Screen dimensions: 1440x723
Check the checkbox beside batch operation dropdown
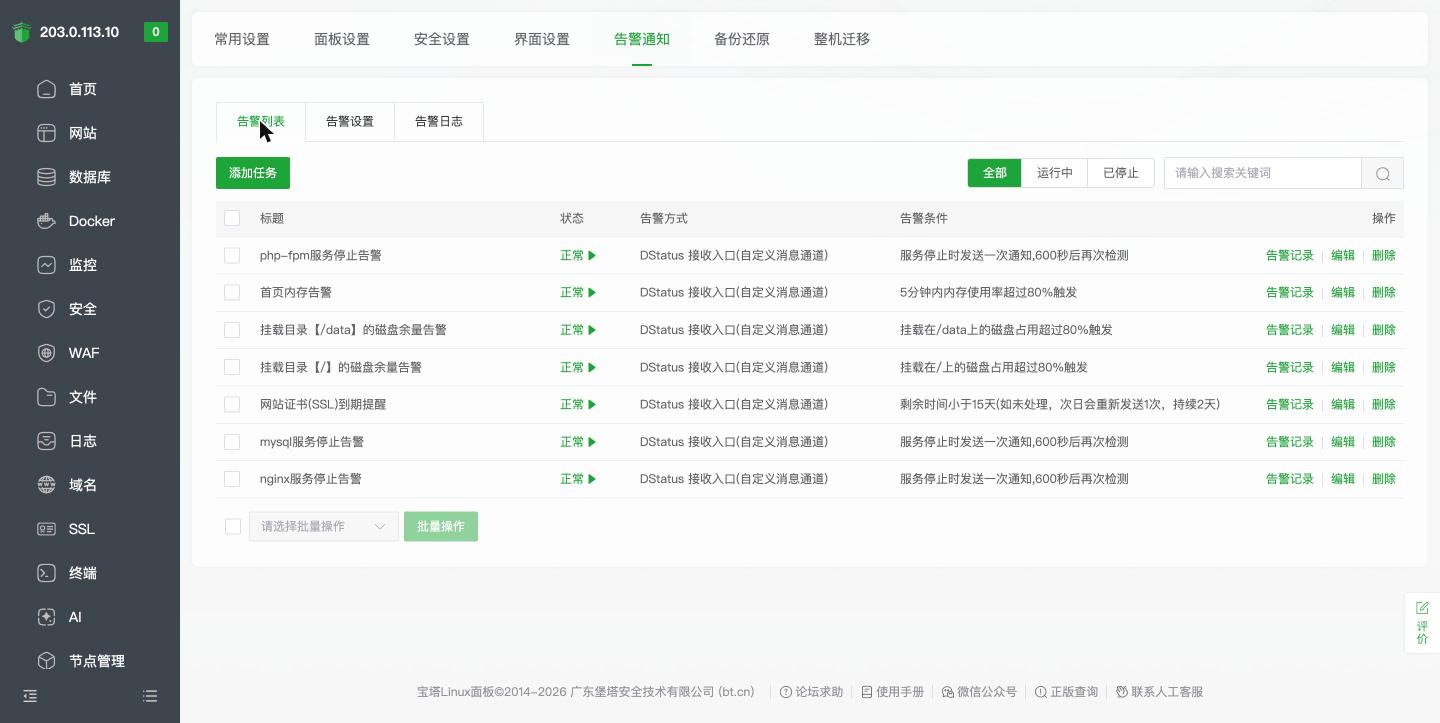[x=233, y=526]
